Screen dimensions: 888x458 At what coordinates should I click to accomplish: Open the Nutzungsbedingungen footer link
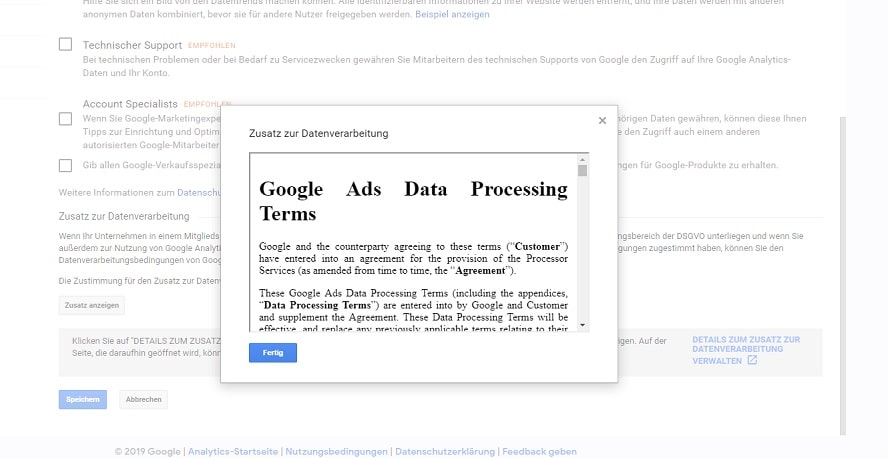336,452
